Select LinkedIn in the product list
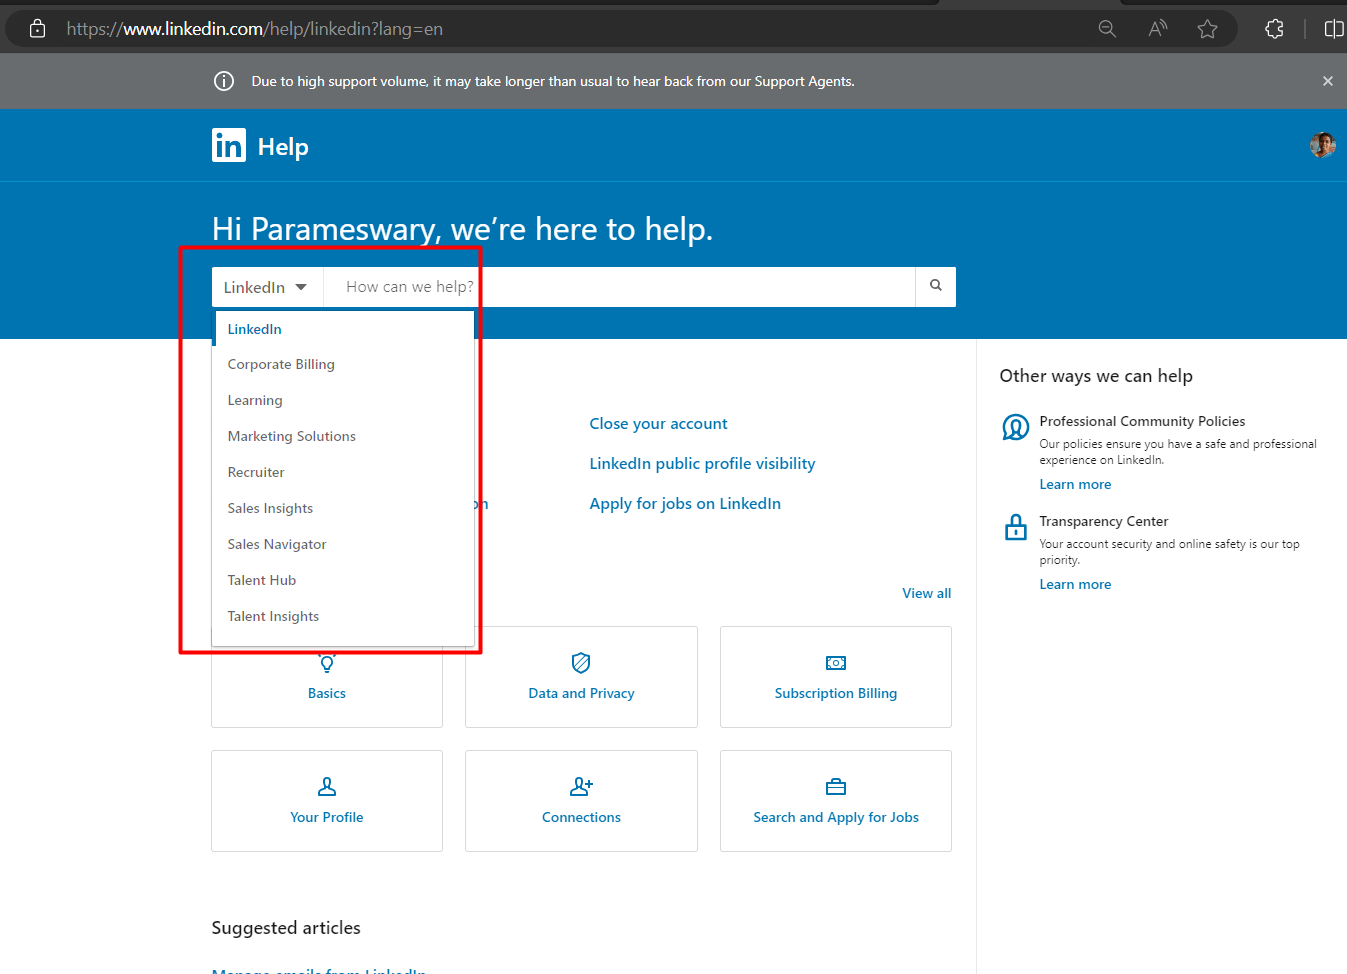This screenshot has width=1347, height=974. [345, 329]
